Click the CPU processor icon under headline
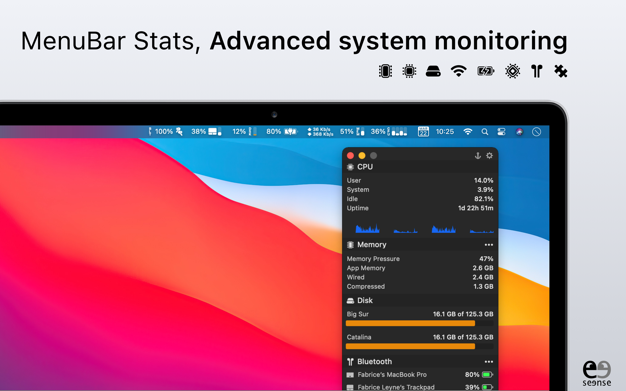The image size is (626, 391). pos(409,71)
